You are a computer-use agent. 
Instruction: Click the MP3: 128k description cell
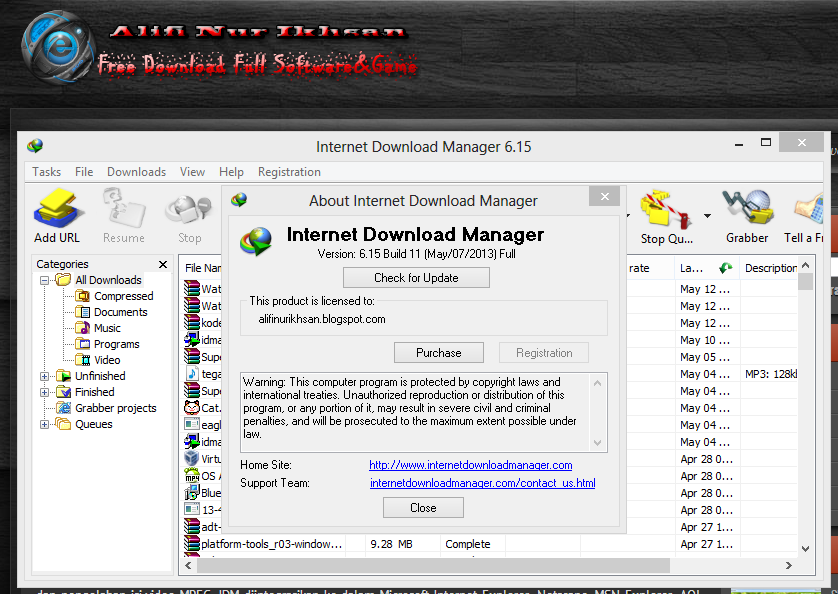(x=770, y=374)
